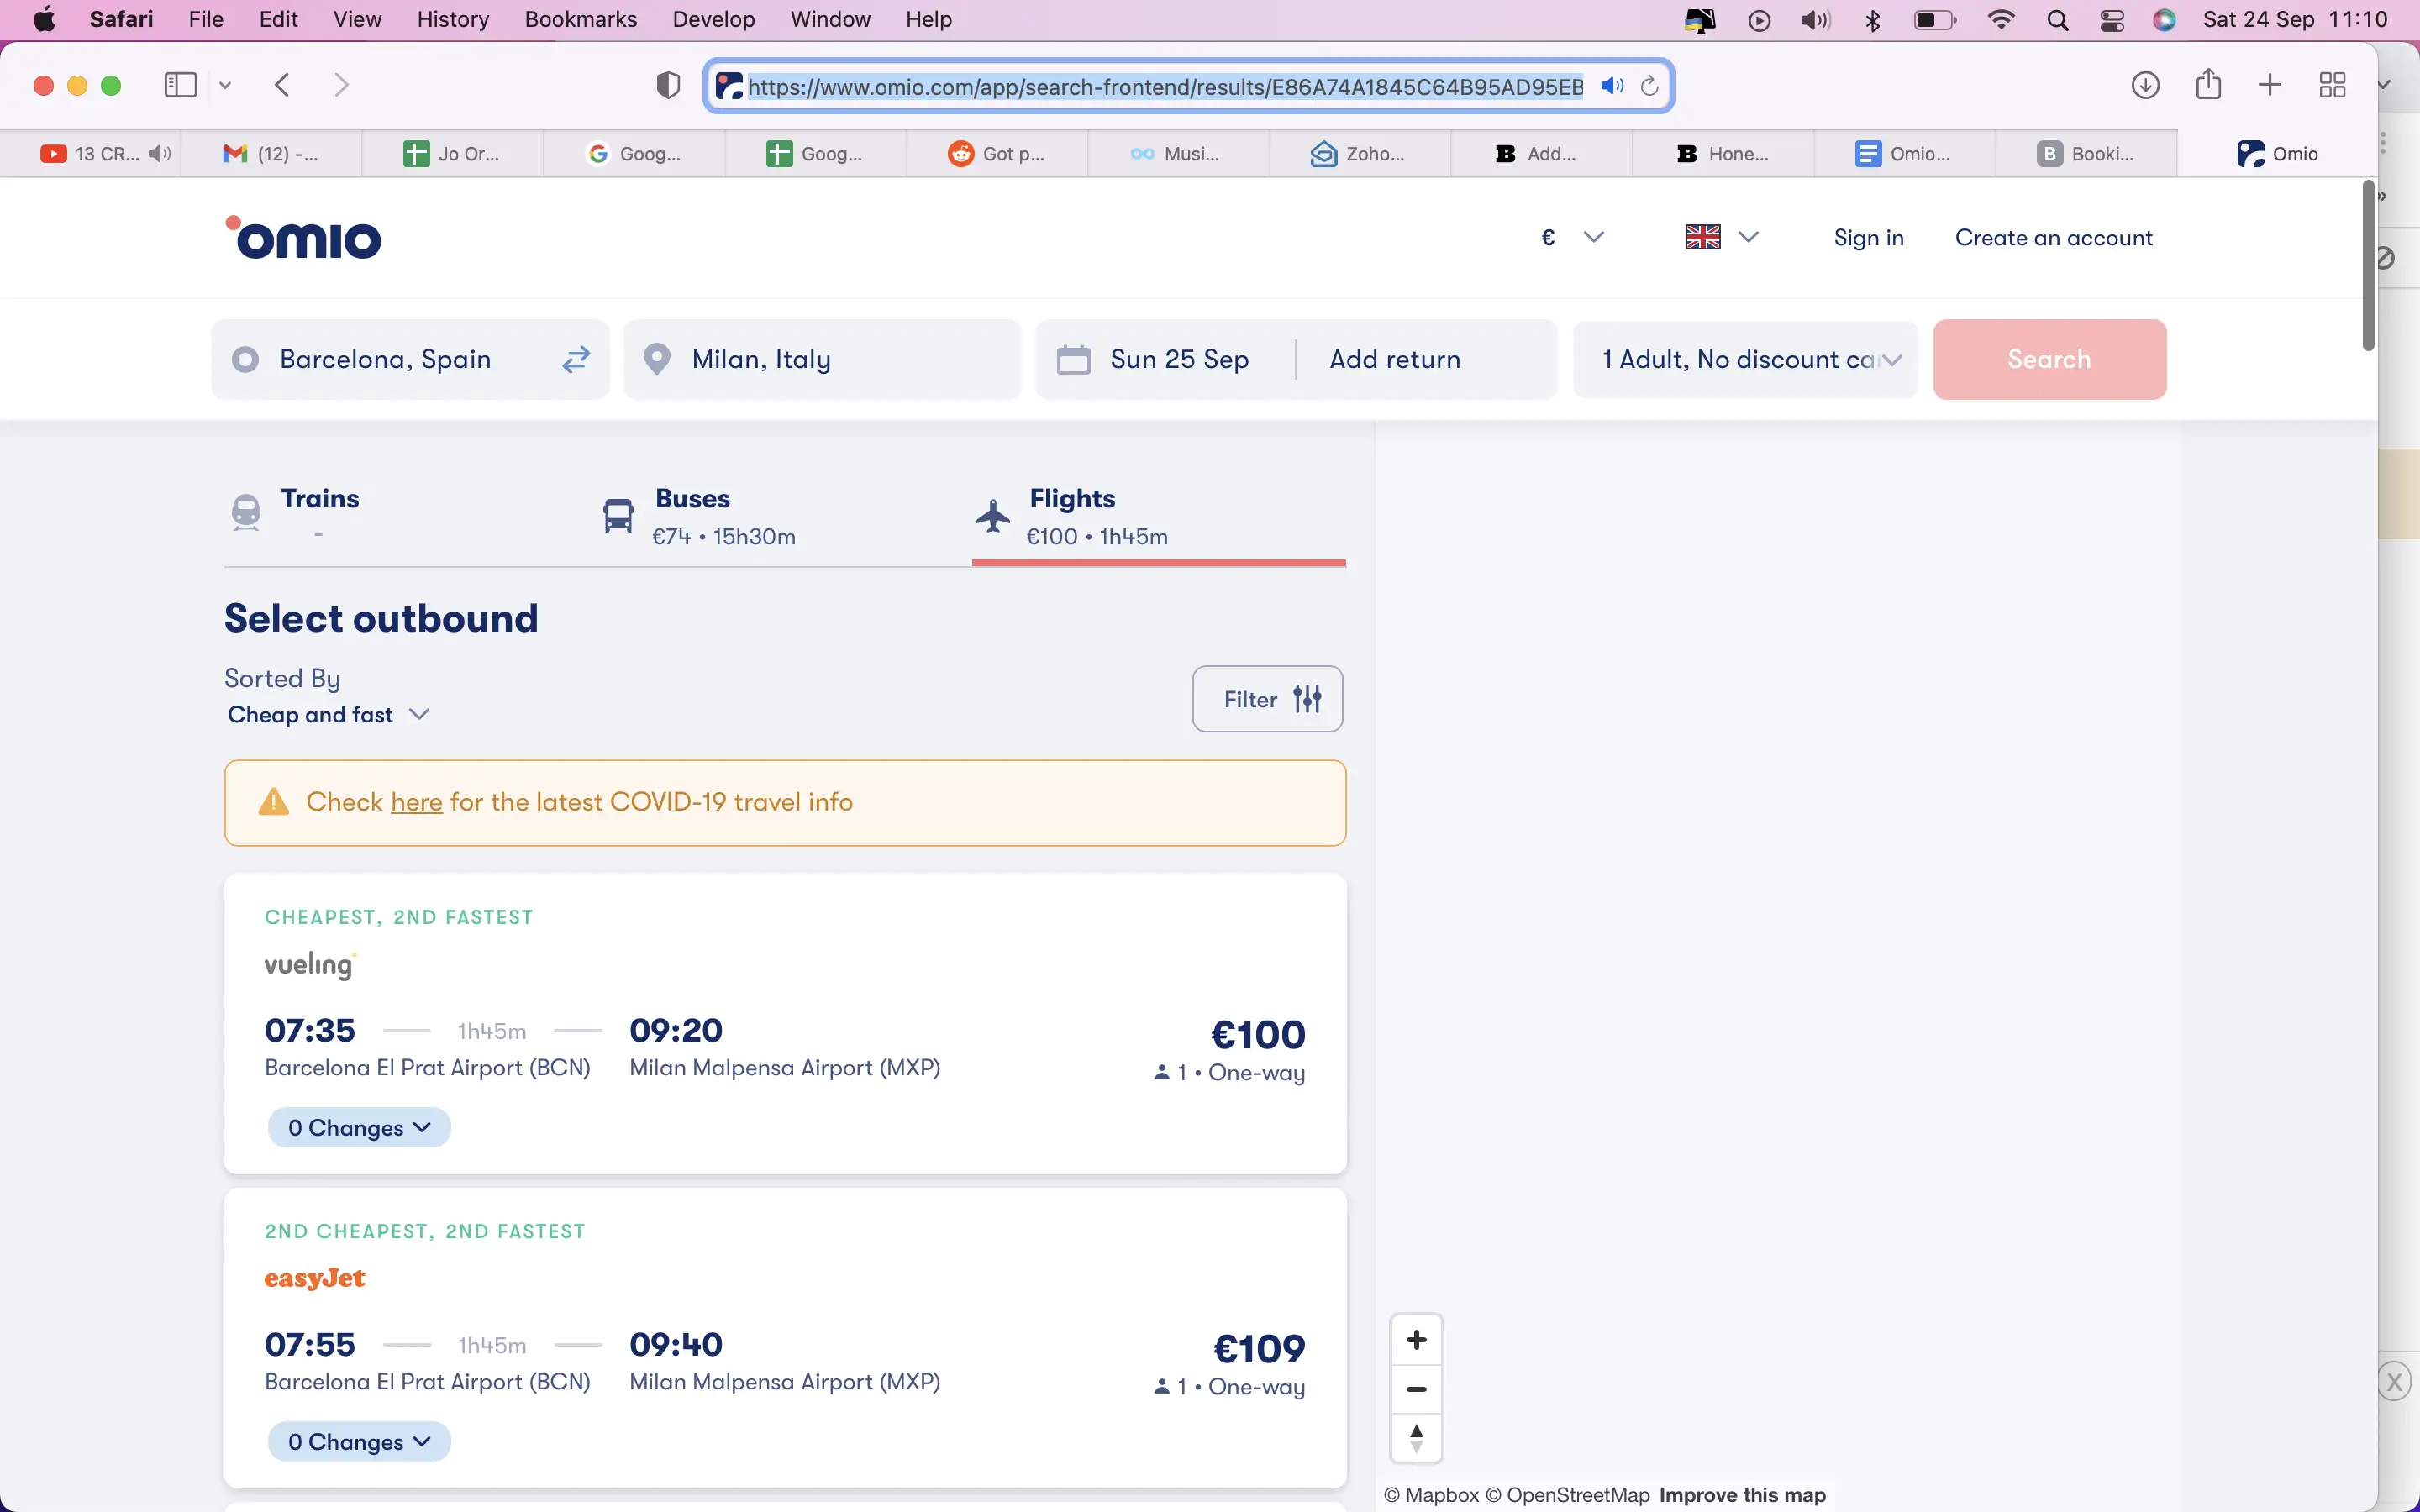Click the Add return date field

(1395, 359)
